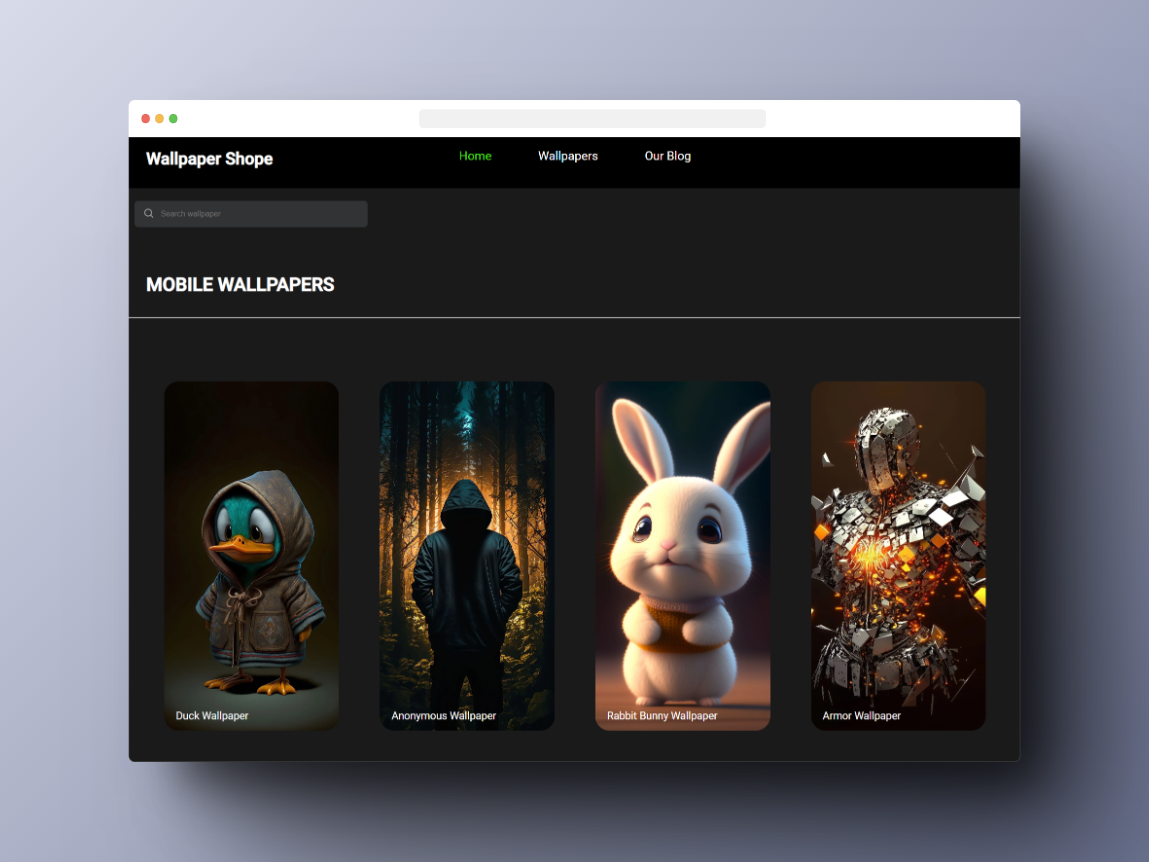Click the yellow traffic light button
1149x862 pixels.
click(159, 117)
